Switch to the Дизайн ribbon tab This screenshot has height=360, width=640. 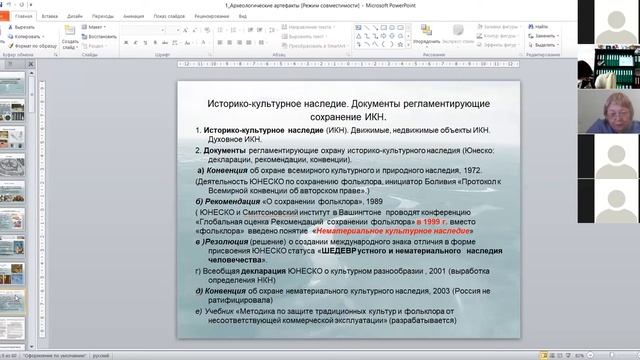pos(75,16)
